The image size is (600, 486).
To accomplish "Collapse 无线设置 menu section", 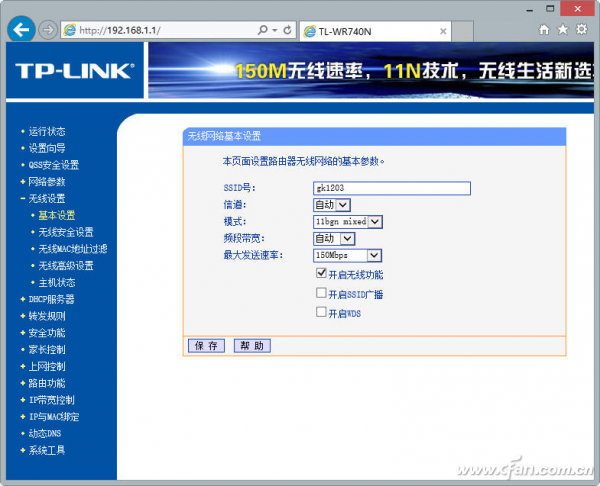I will point(47,199).
